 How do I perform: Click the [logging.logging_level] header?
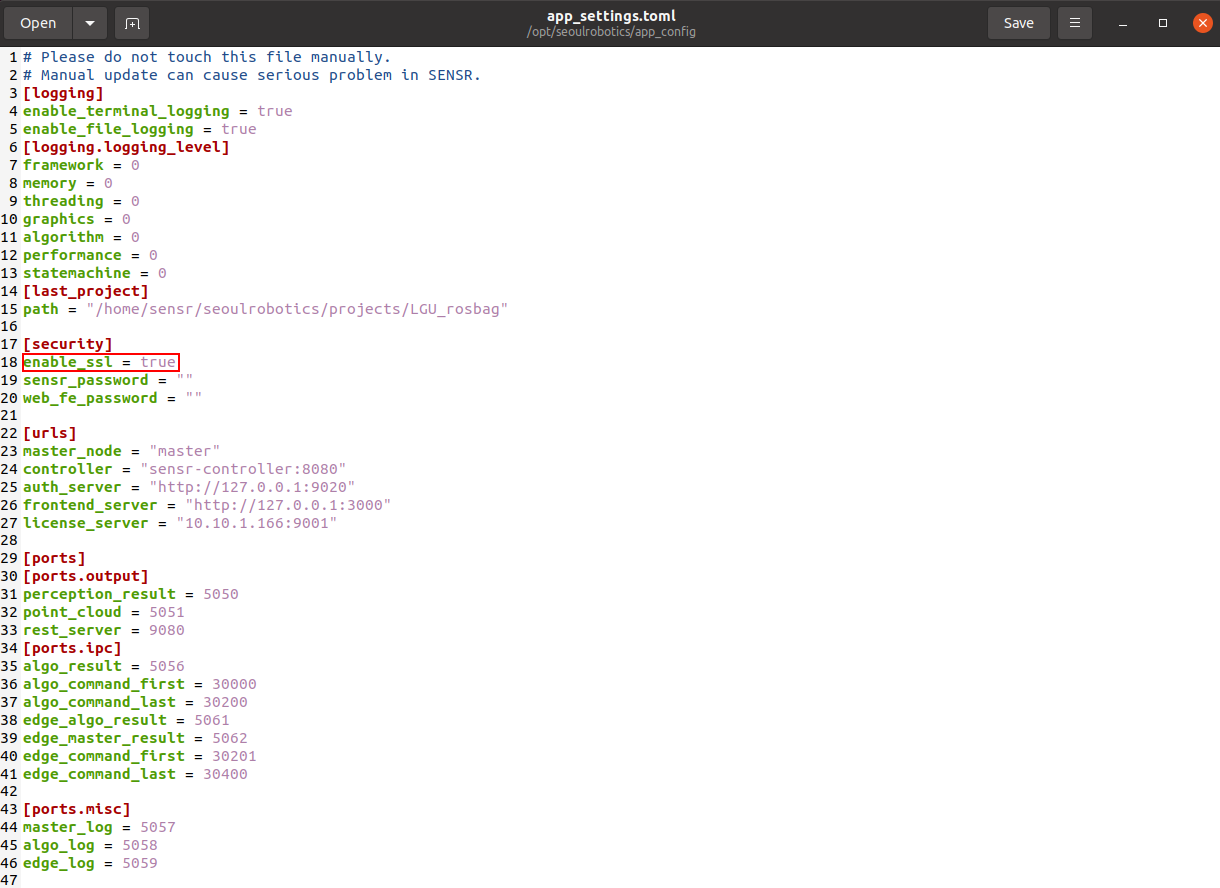pyautogui.click(x=126, y=147)
